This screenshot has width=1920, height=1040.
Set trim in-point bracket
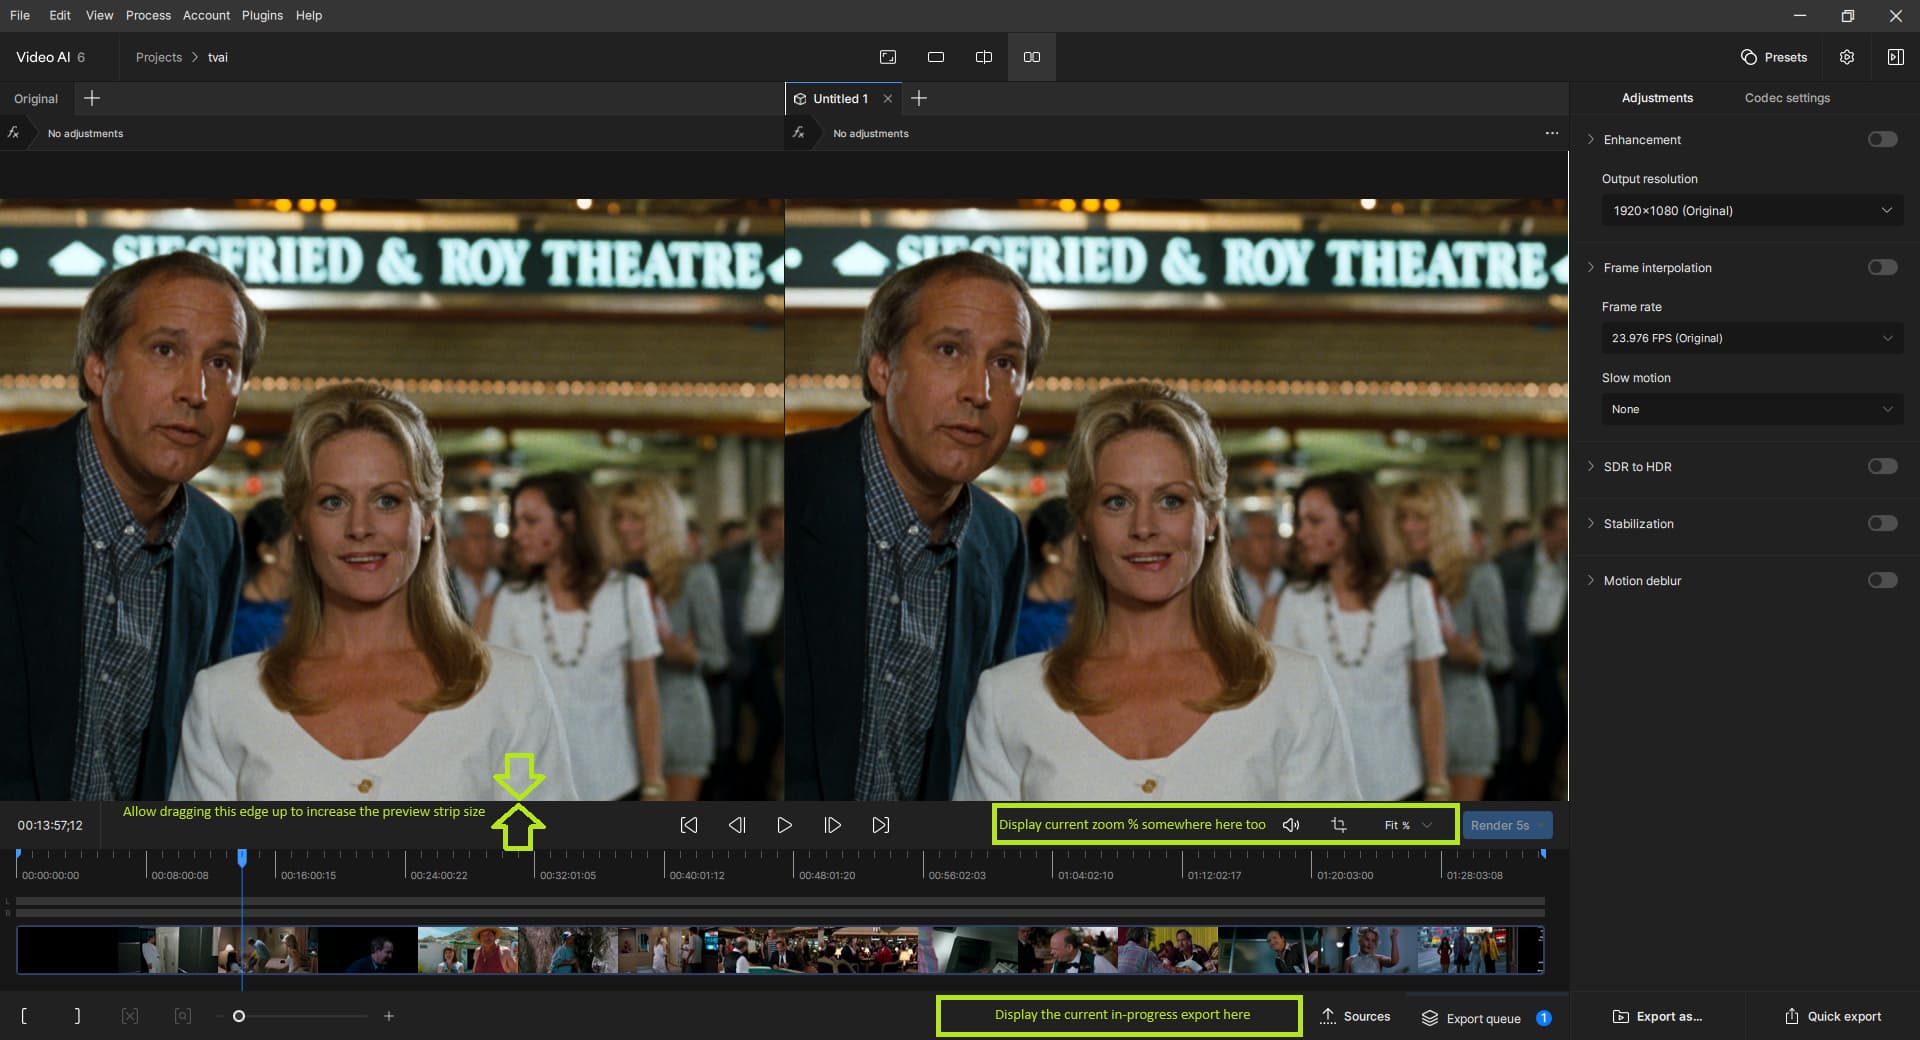click(24, 1016)
